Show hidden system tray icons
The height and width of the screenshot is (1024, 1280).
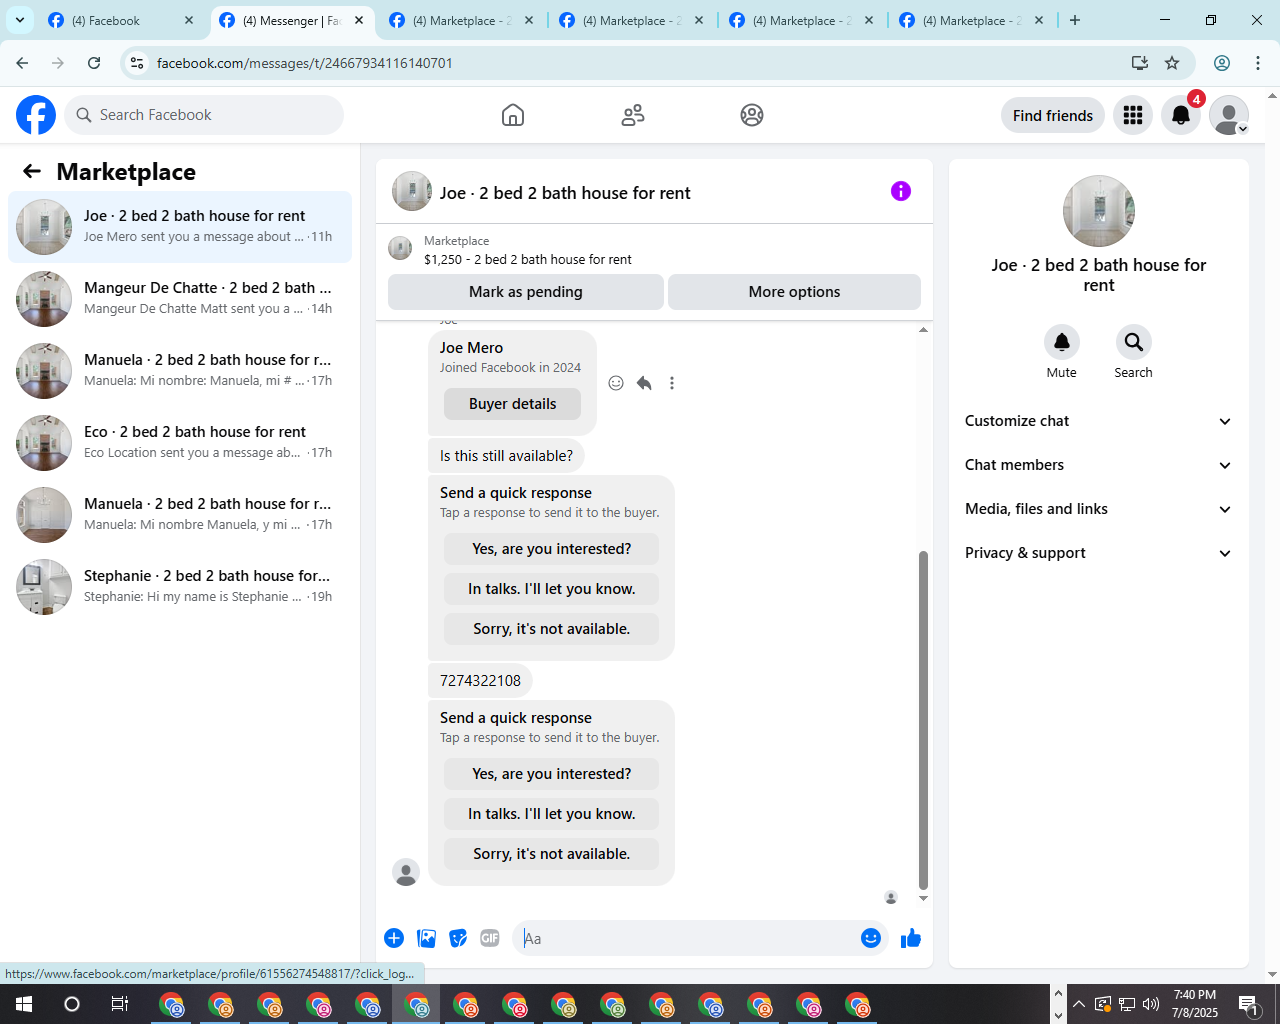(x=1079, y=1004)
